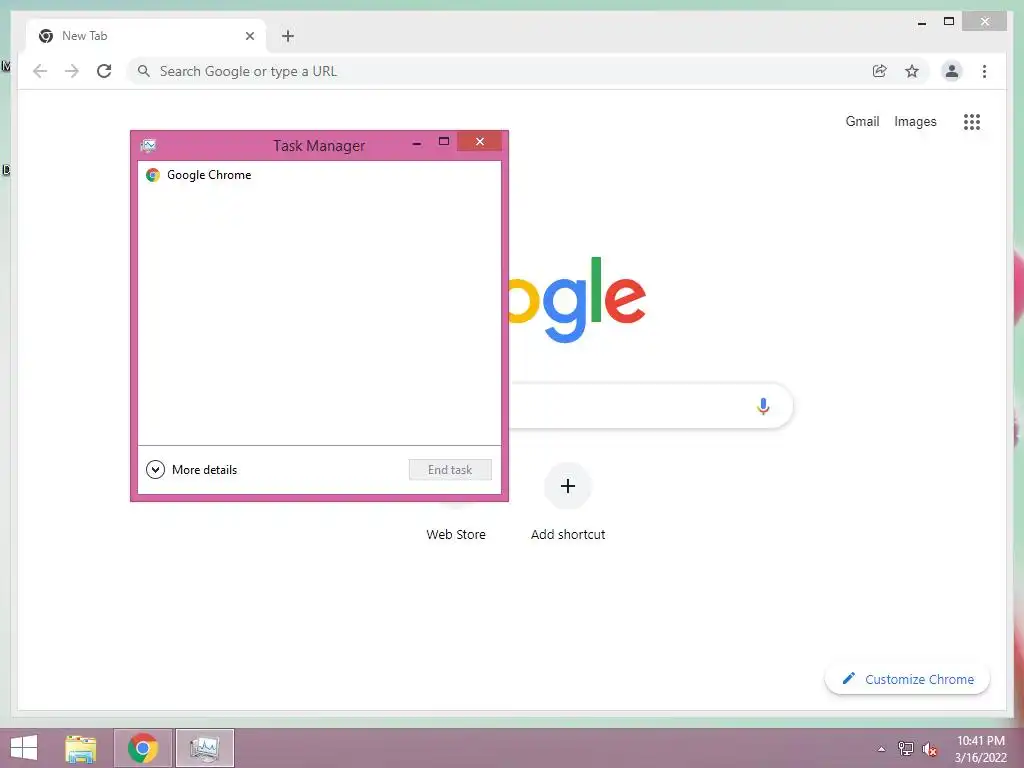Screen dimensions: 1024x768
Task: Maximize the Task Manager window
Action: pyautogui.click(x=443, y=141)
